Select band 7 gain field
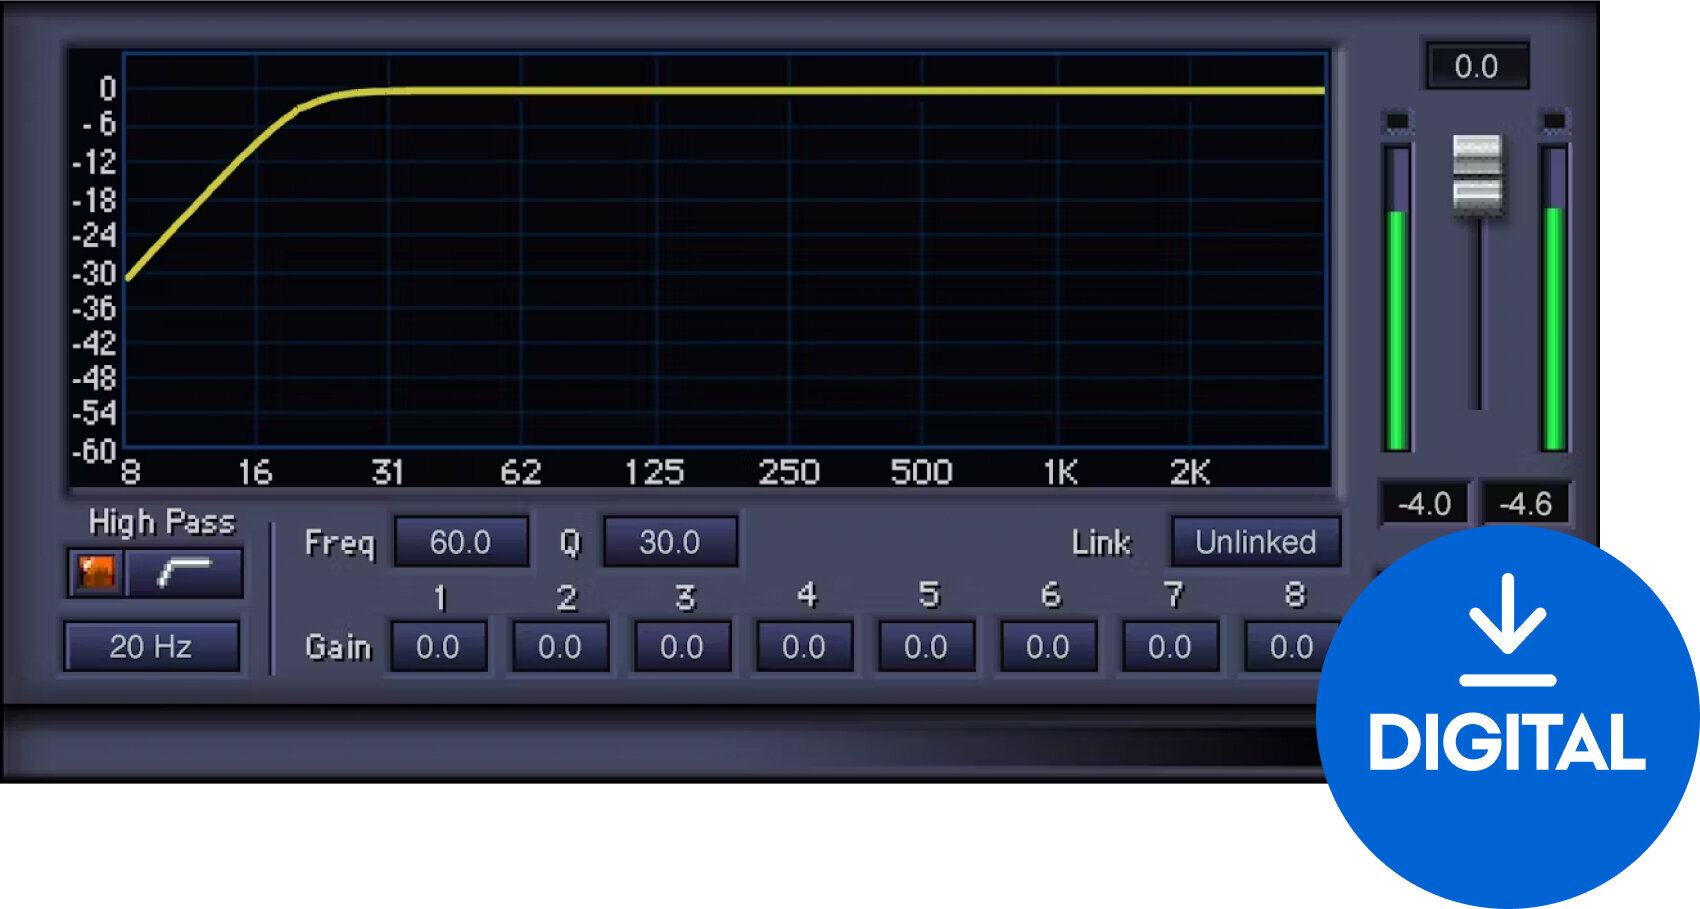 click(x=1170, y=647)
